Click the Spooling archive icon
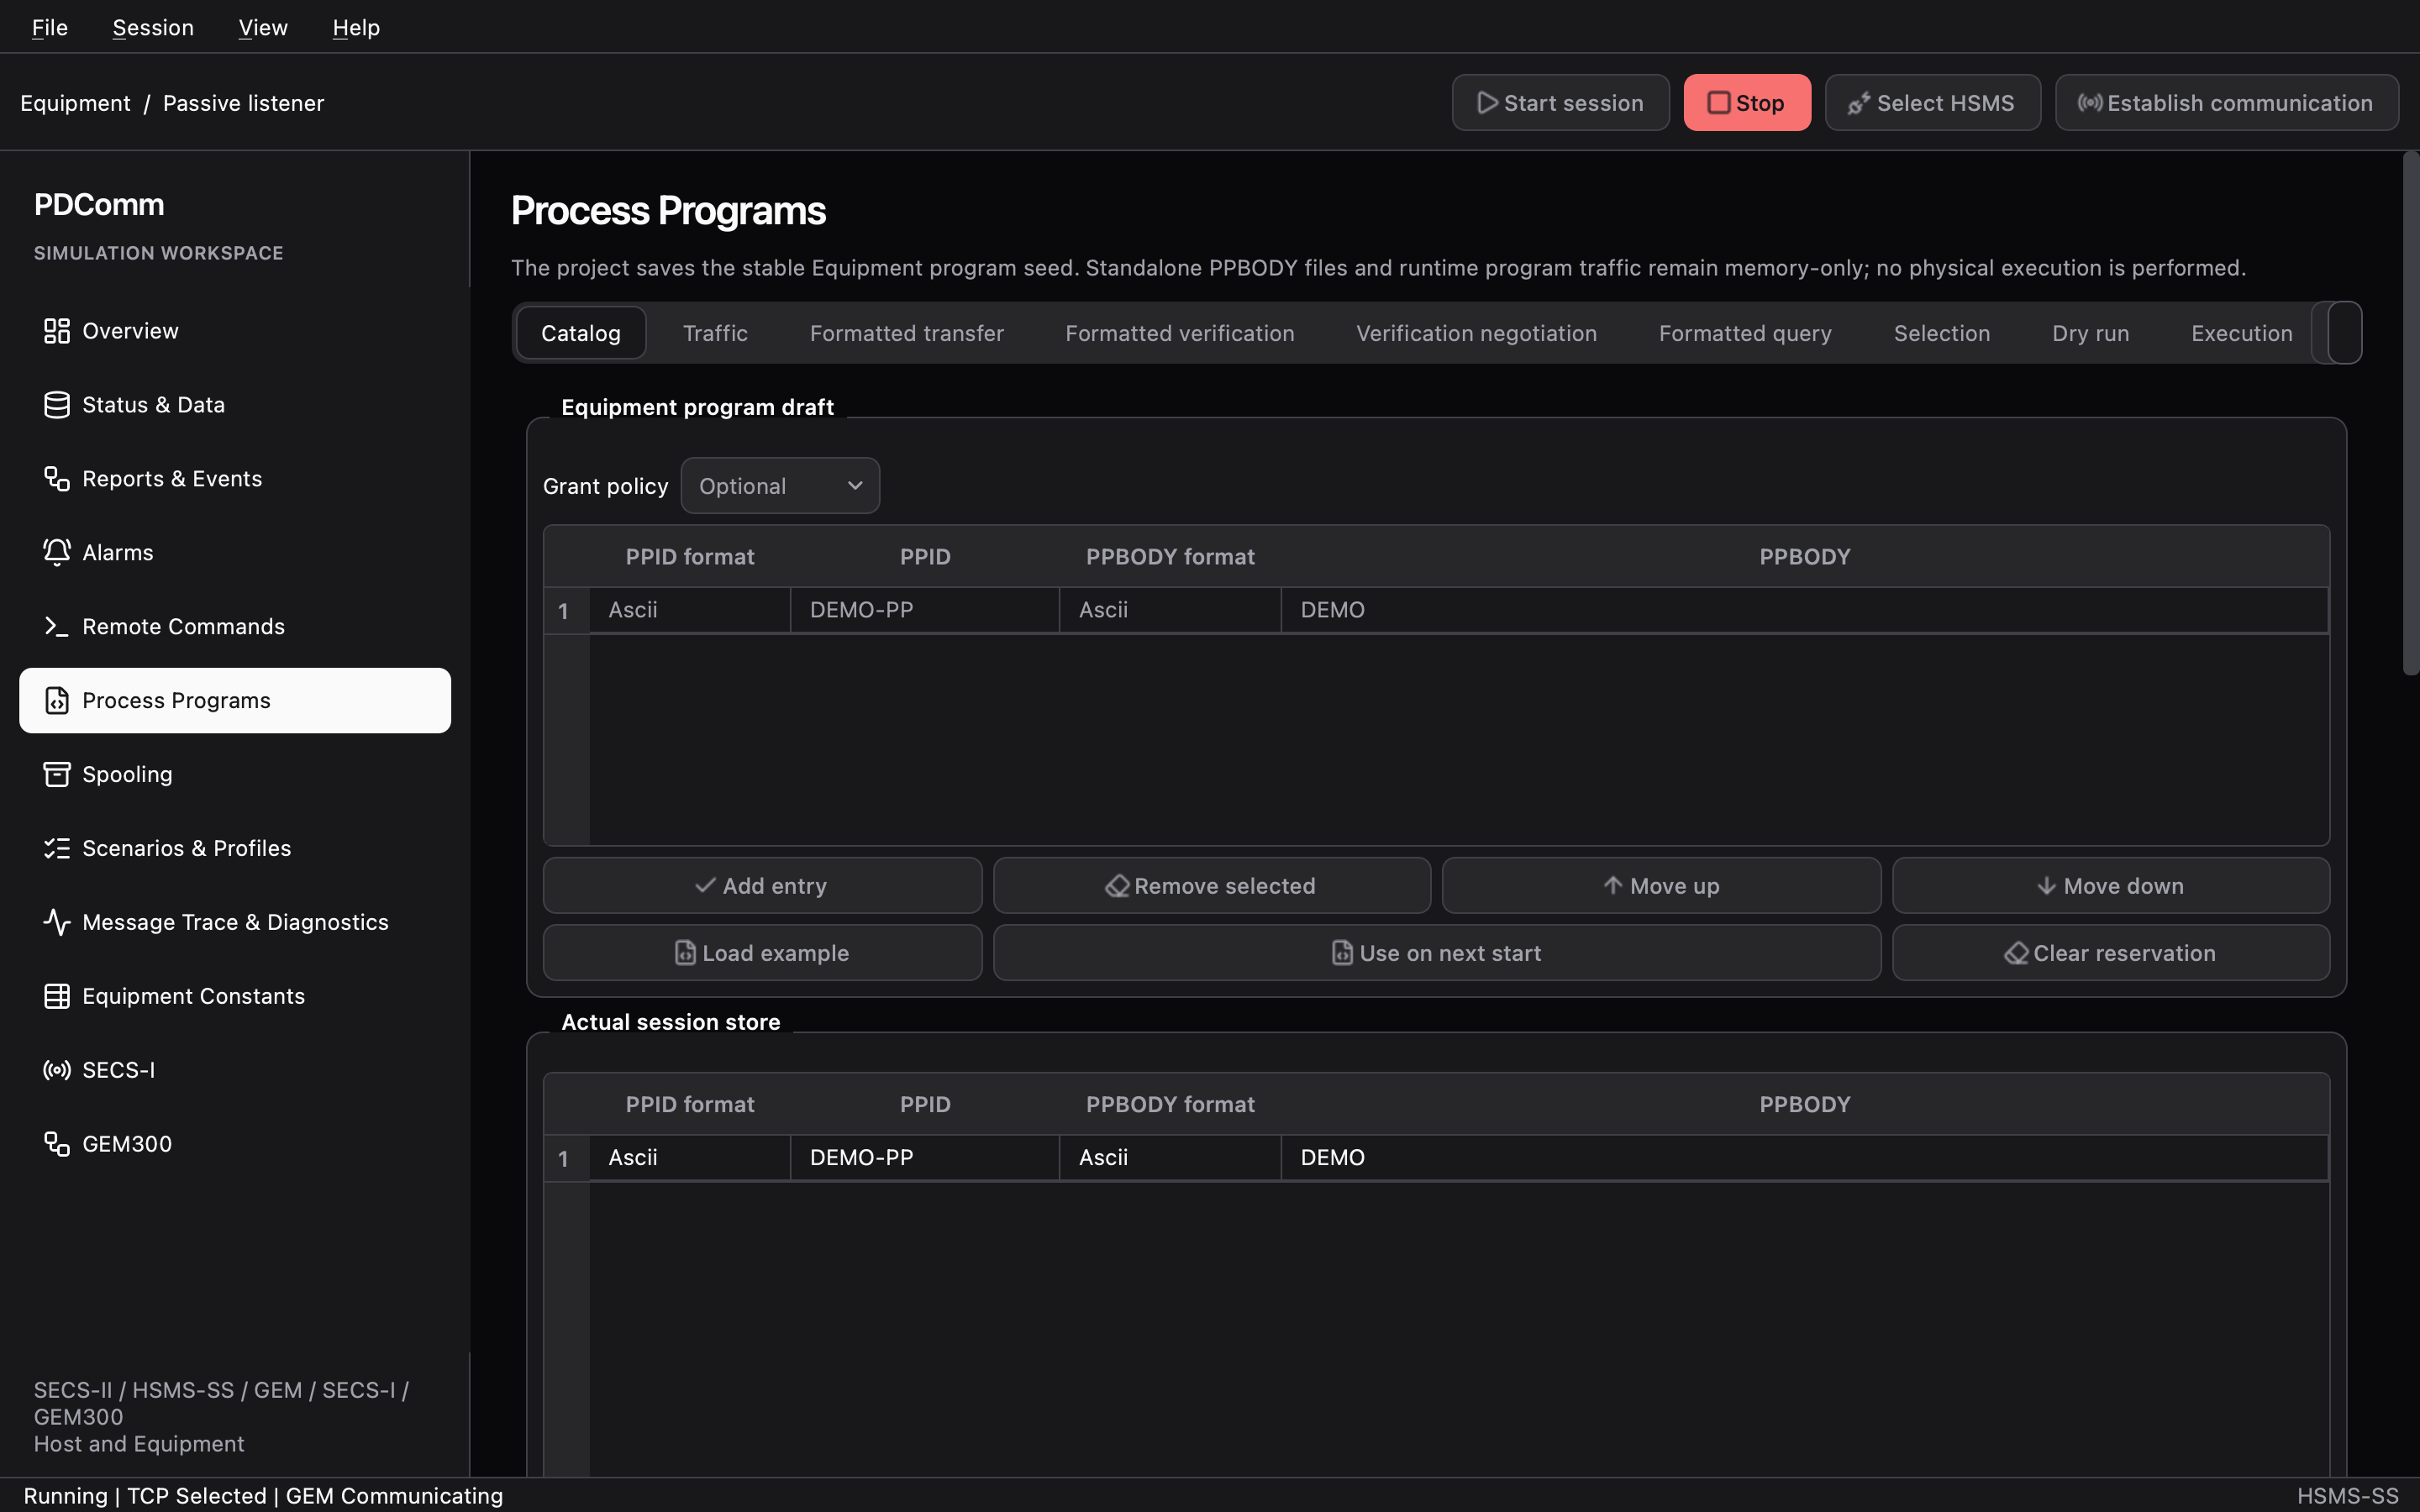This screenshot has height=1512, width=2420. (57, 775)
